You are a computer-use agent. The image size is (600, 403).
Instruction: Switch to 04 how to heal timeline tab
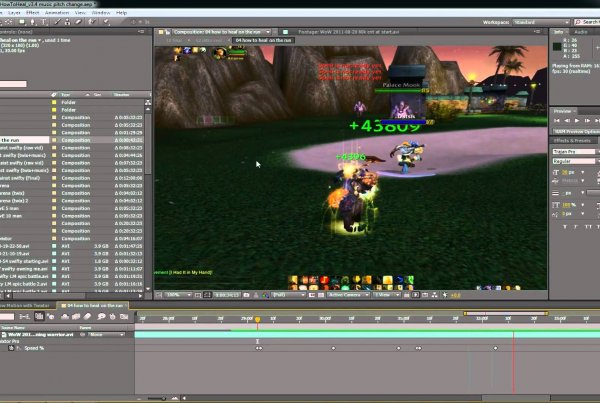click(x=95, y=305)
